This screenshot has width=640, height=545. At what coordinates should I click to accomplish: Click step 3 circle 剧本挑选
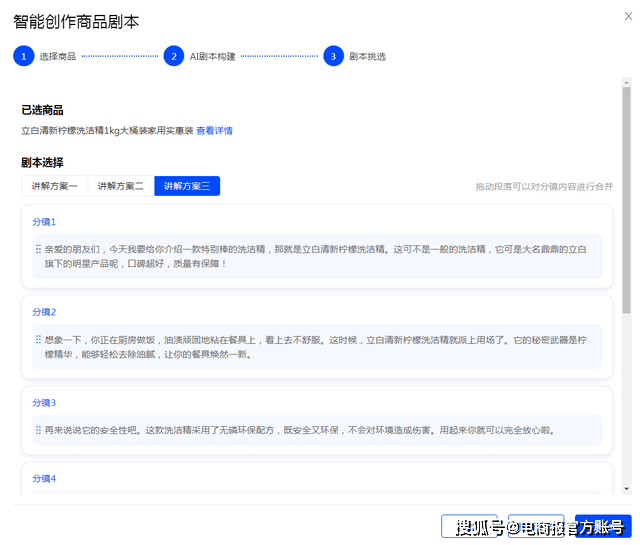click(x=333, y=56)
